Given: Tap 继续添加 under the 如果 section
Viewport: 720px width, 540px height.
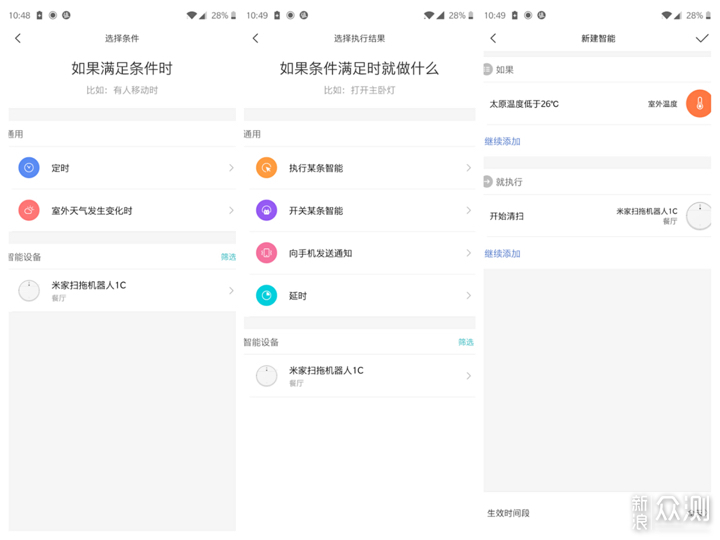Looking at the screenshot, I should point(503,141).
